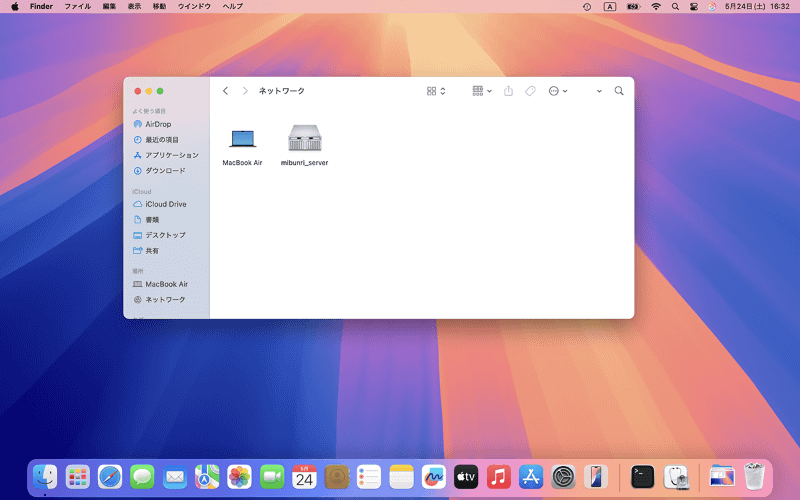Select iCloud Drive in the sidebar
Image resolution: width=800 pixels, height=500 pixels.
[160, 204]
